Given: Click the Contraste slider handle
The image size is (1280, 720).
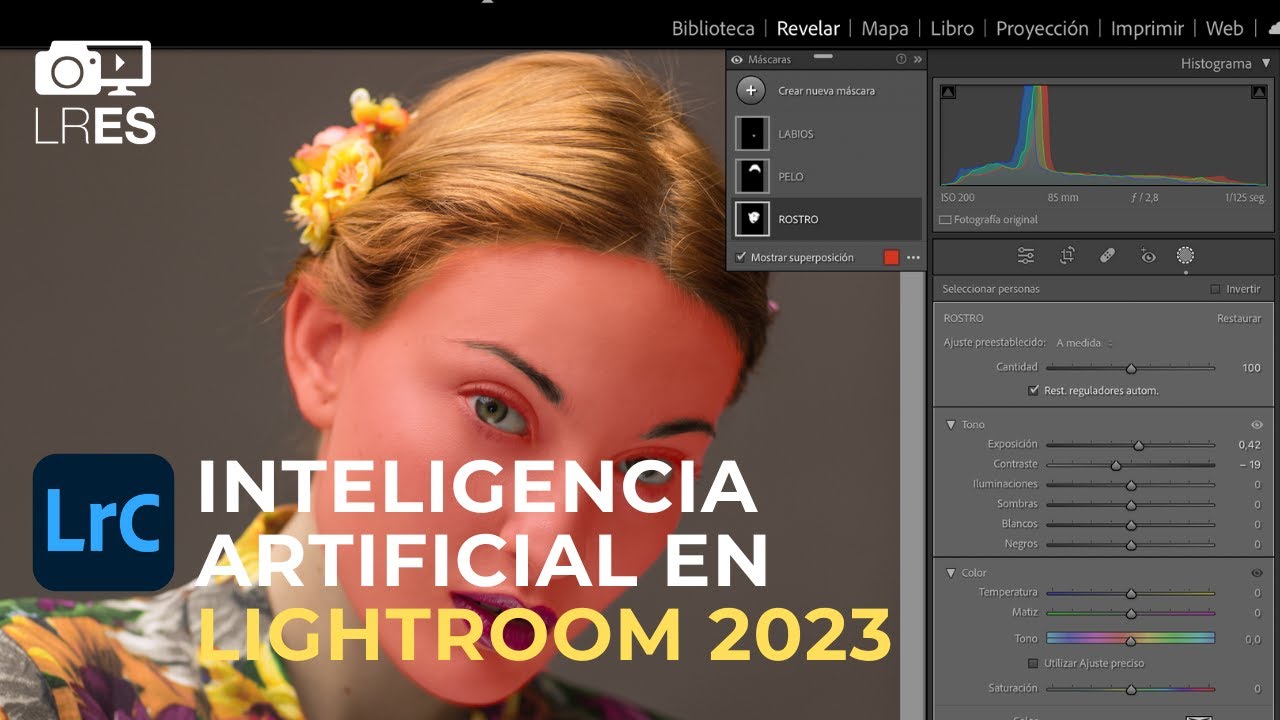Looking at the screenshot, I should pyautogui.click(x=1116, y=465).
